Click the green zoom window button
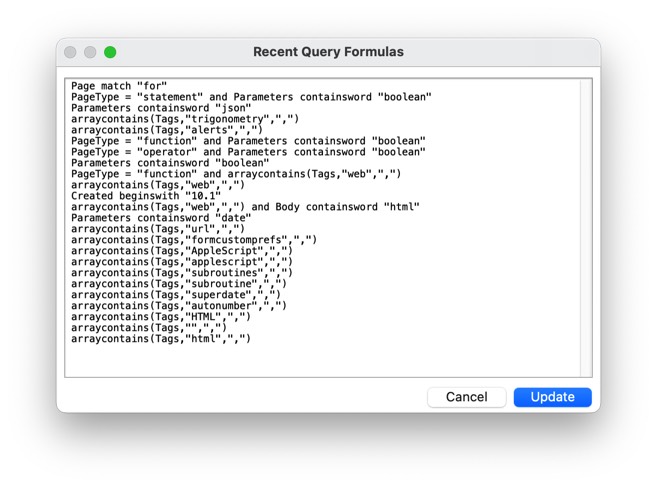This screenshot has height=487, width=657. [x=110, y=52]
